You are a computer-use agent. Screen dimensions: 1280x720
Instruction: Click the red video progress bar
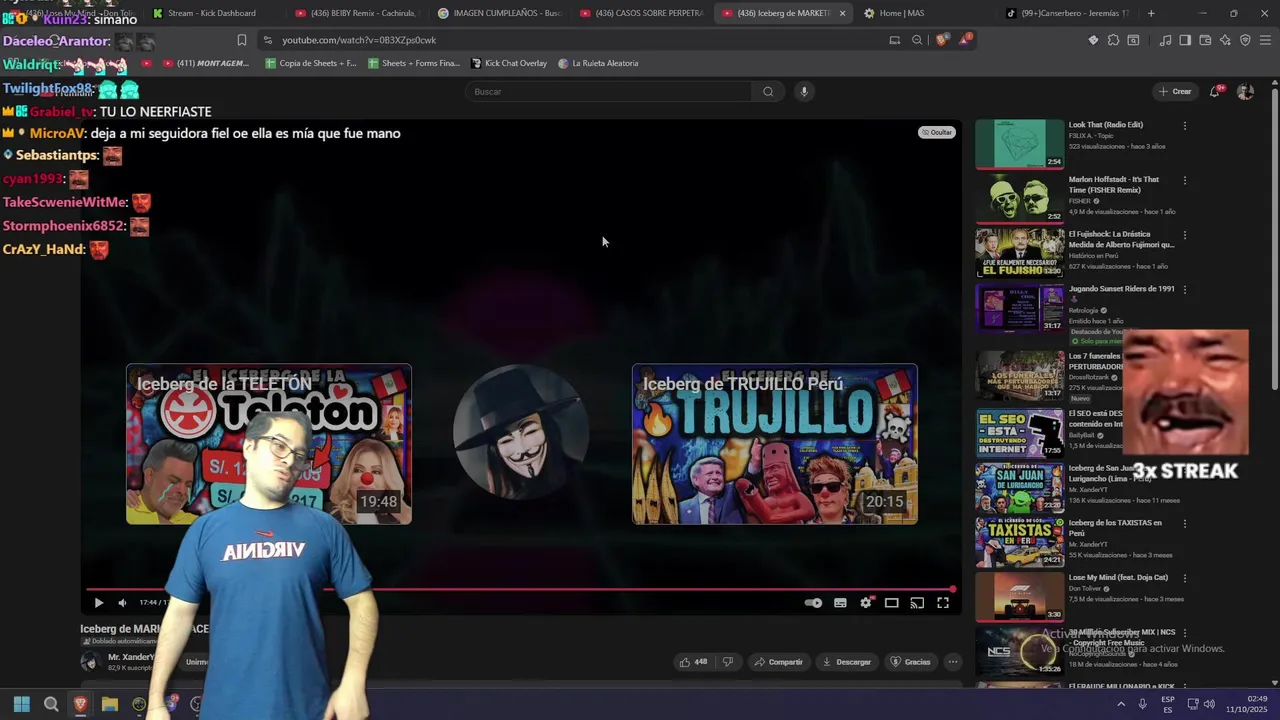point(520,589)
